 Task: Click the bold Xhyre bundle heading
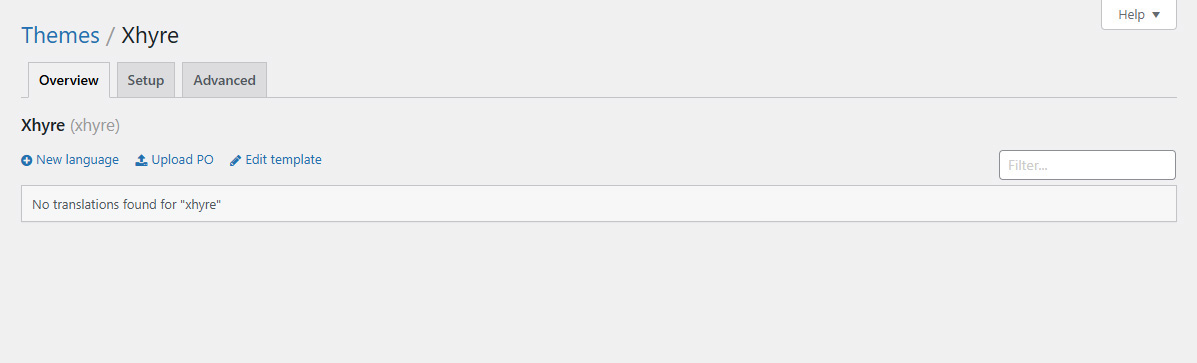point(43,126)
